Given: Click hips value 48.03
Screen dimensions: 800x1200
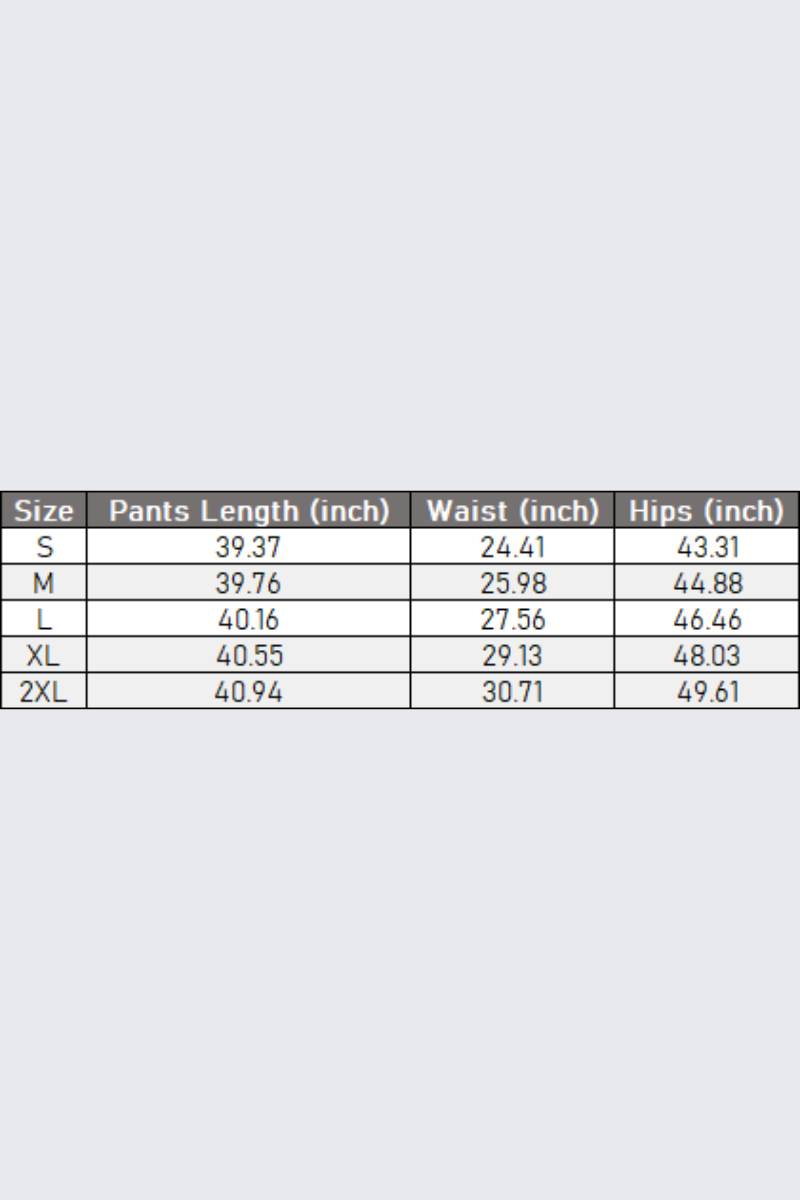Looking at the screenshot, I should [706, 655].
